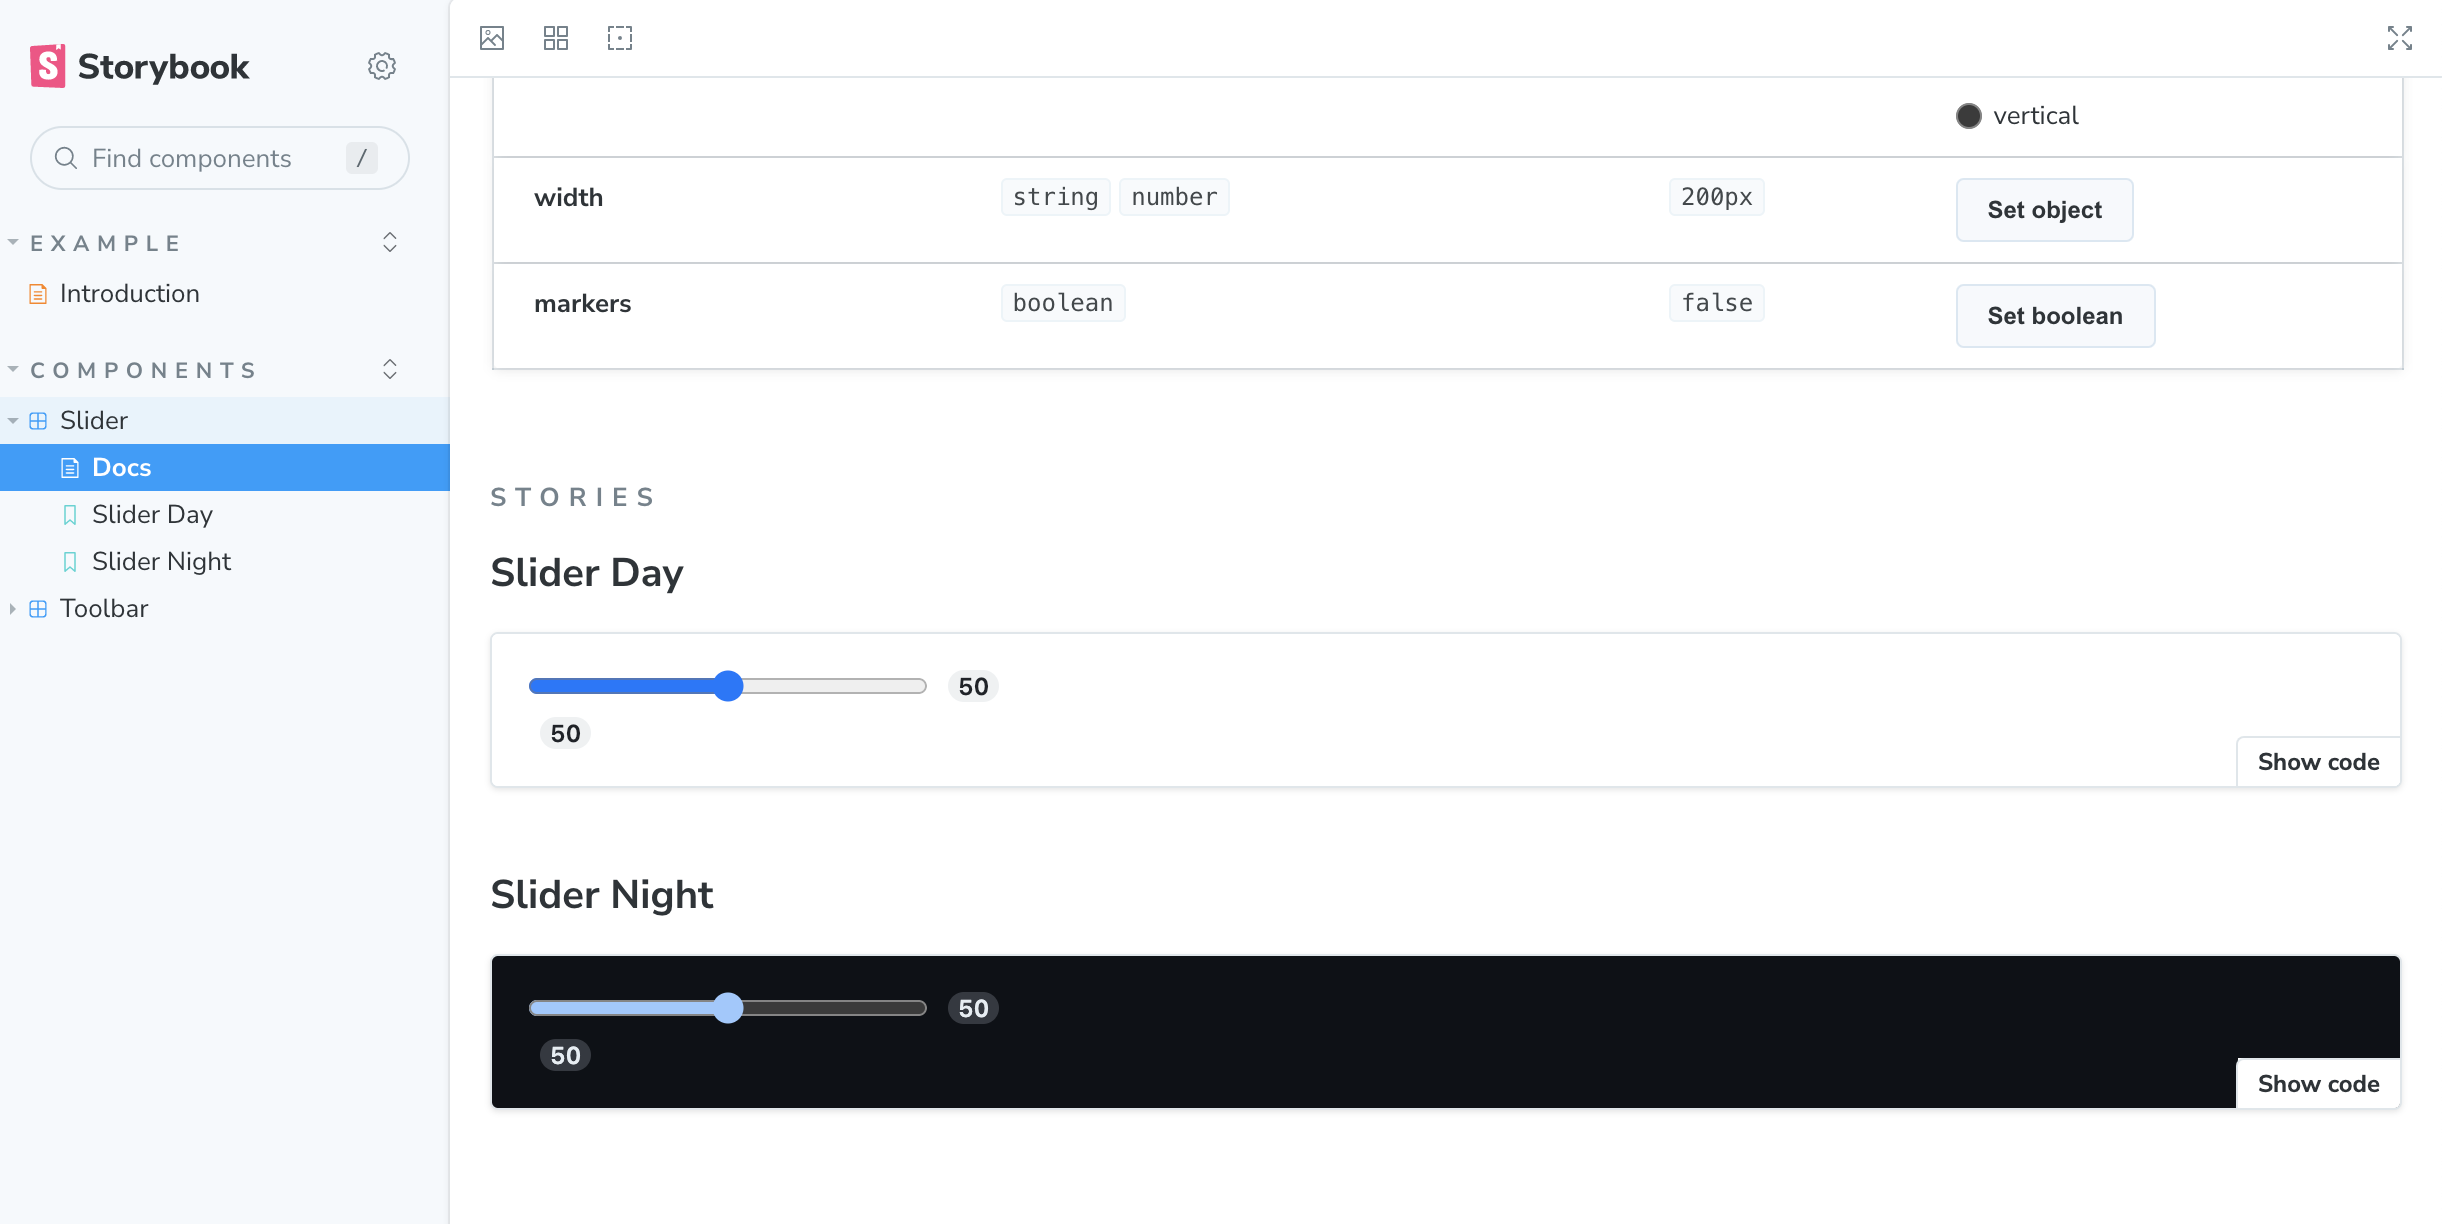Click the grid view icon

[557, 37]
